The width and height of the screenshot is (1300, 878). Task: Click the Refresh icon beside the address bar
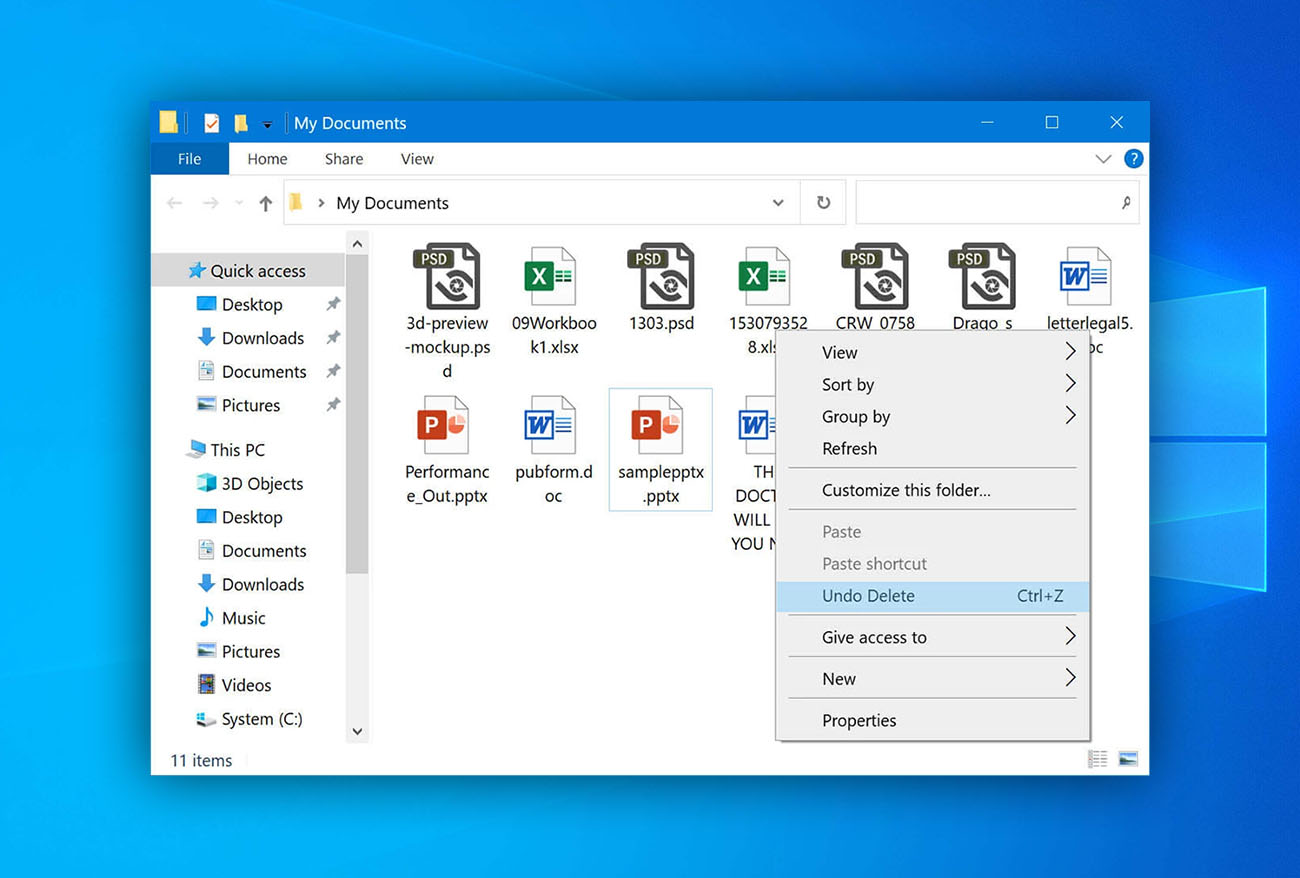tap(823, 202)
